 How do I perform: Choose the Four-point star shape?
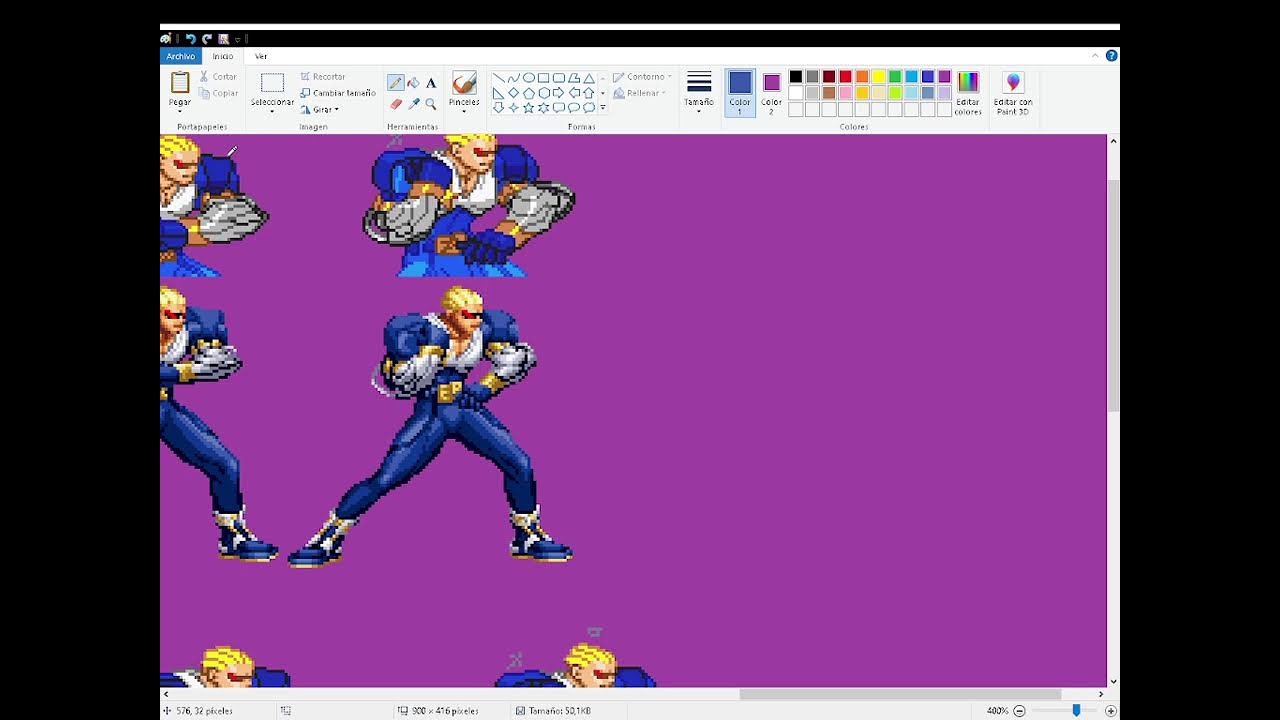point(513,108)
